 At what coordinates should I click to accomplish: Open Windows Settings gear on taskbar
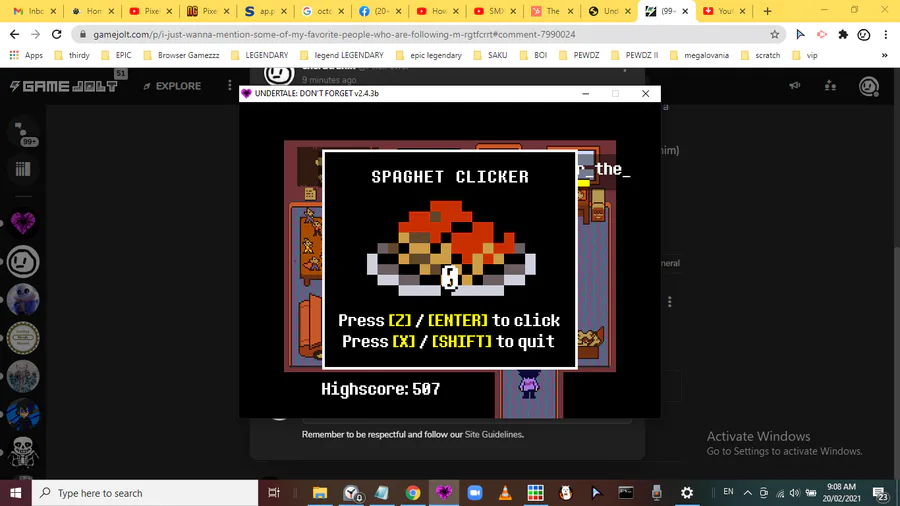click(686, 493)
